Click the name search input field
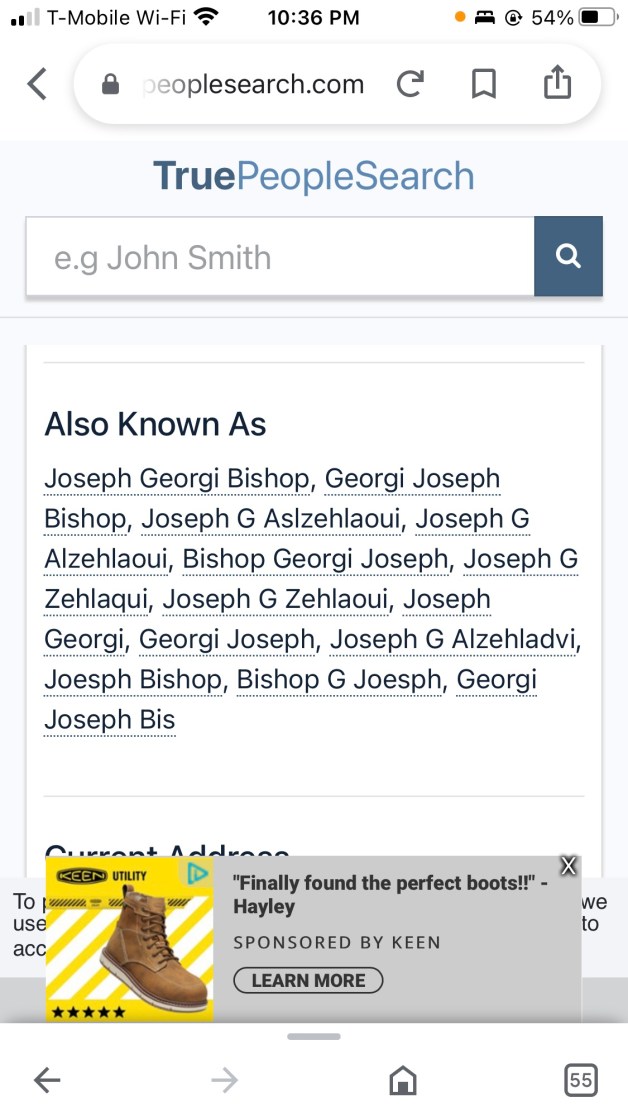The image size is (628, 1117). 280,257
